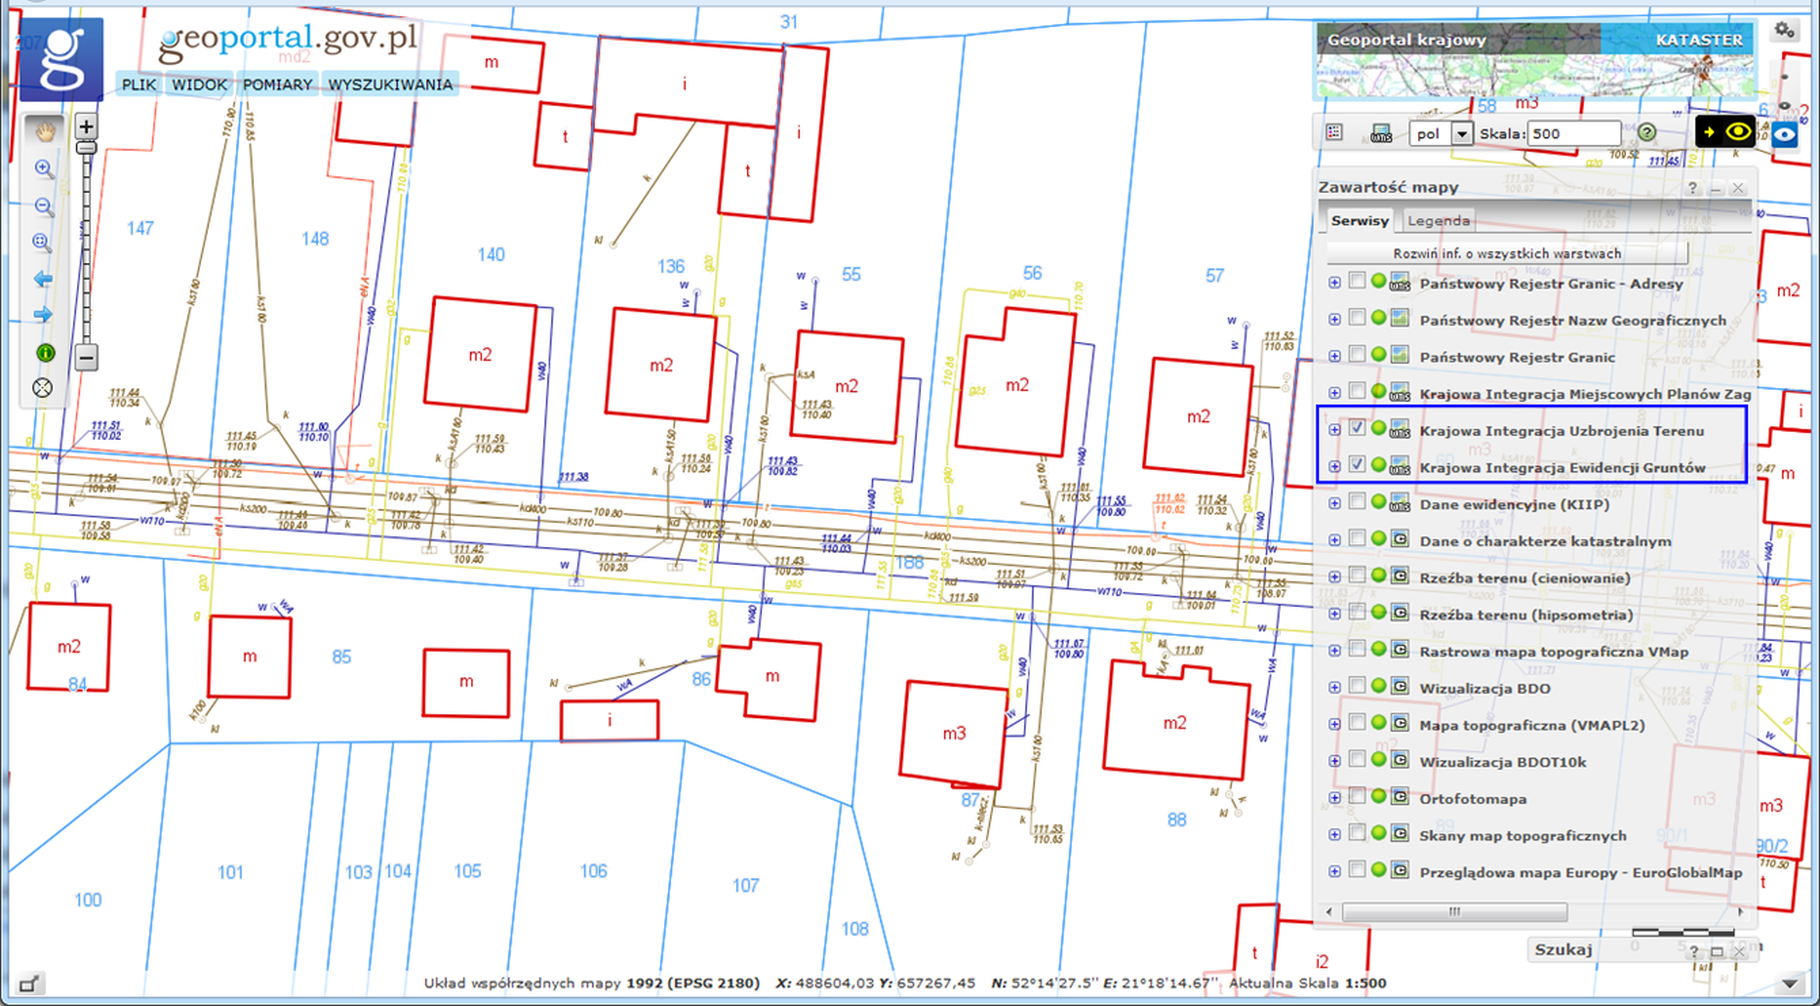Open the POMIARY menu
This screenshot has height=1006, width=1820.
277,85
